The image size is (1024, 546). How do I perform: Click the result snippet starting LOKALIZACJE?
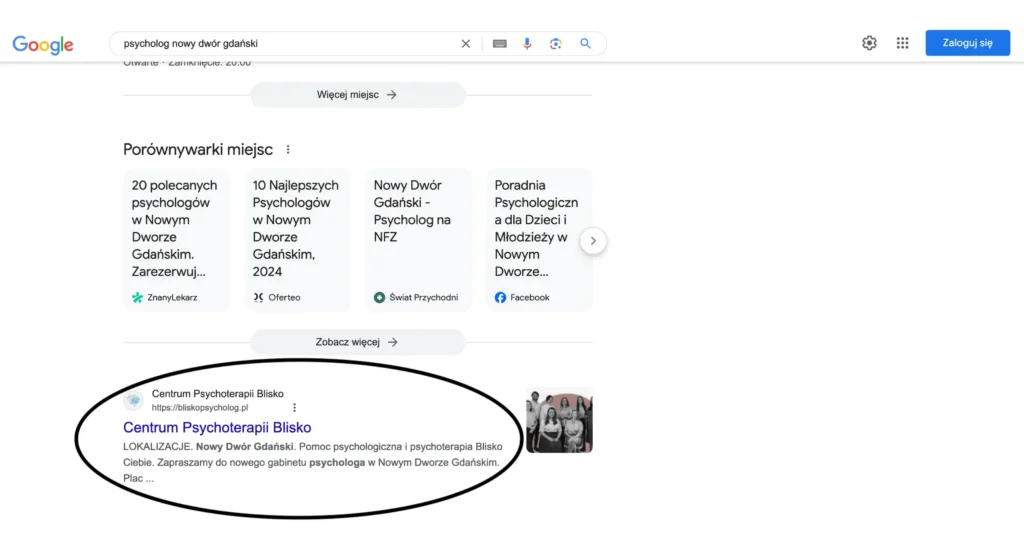tap(313, 462)
